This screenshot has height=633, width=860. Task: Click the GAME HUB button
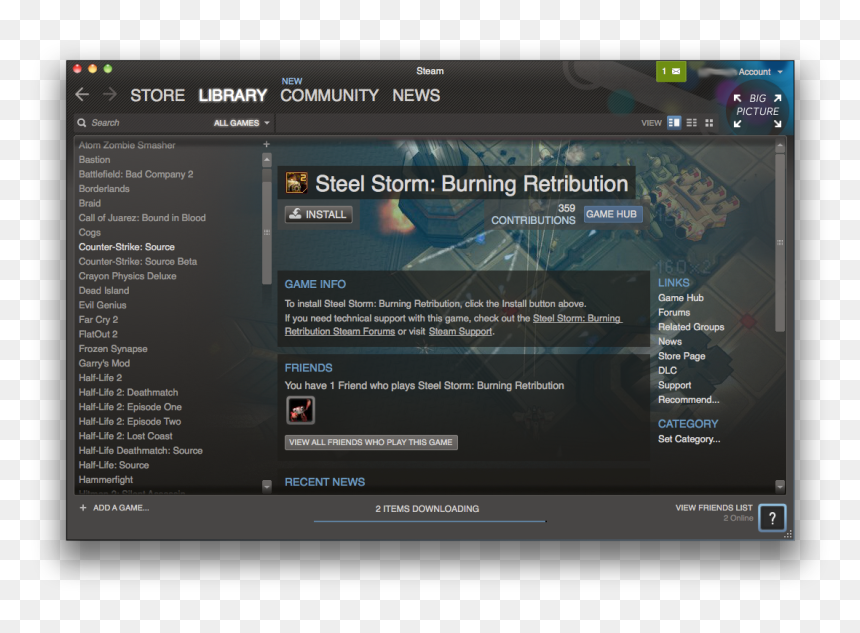(x=612, y=214)
